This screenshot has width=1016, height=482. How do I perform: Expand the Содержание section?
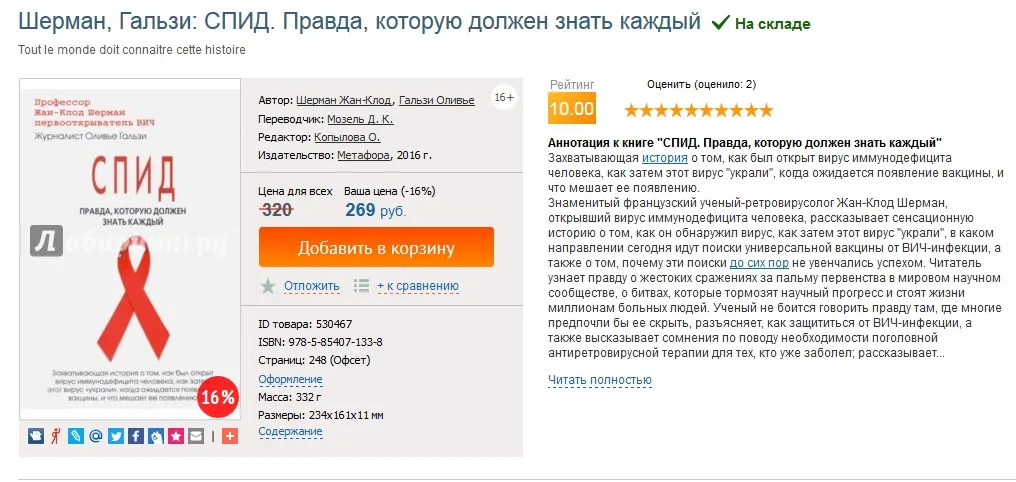290,431
